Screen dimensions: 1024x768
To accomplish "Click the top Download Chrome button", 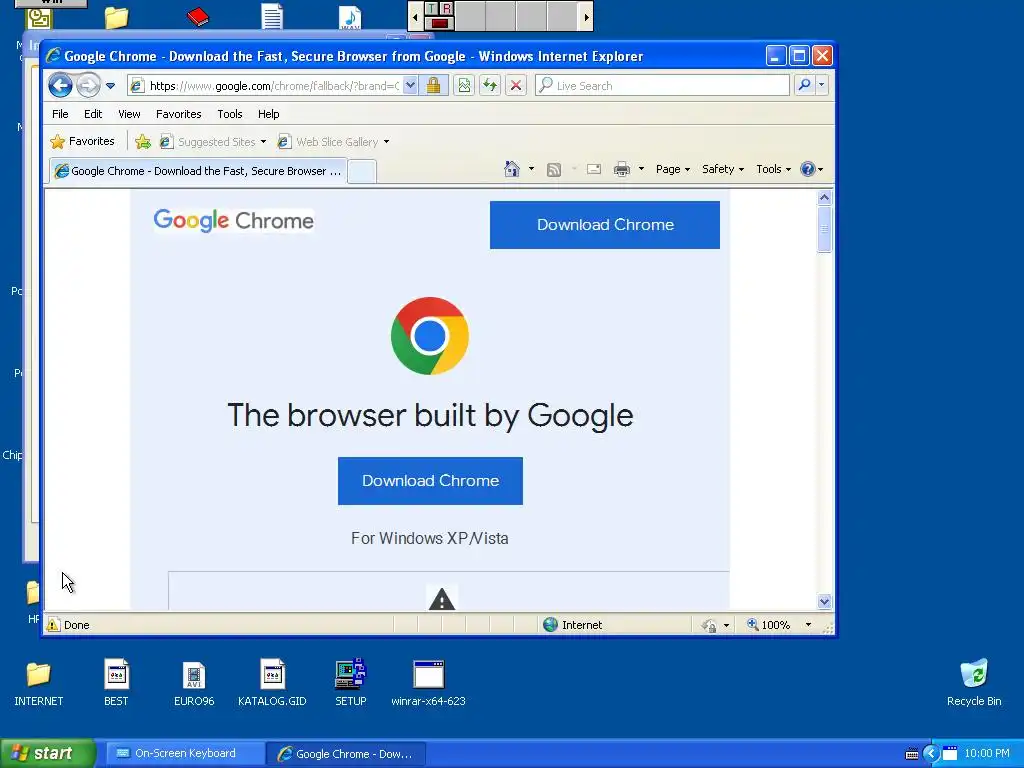I will [x=605, y=225].
